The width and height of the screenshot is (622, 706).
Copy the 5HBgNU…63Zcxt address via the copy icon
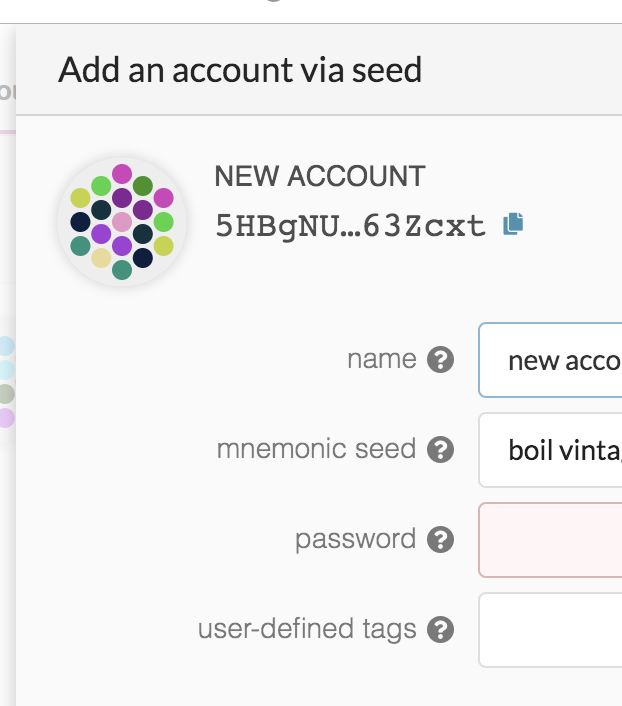coord(513,224)
